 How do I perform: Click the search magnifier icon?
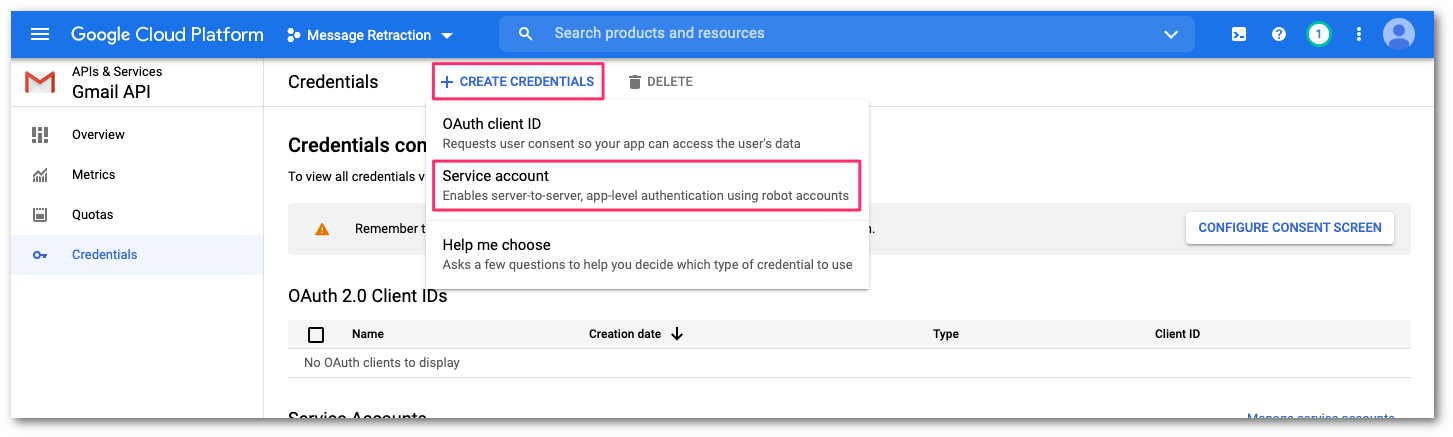[526, 34]
